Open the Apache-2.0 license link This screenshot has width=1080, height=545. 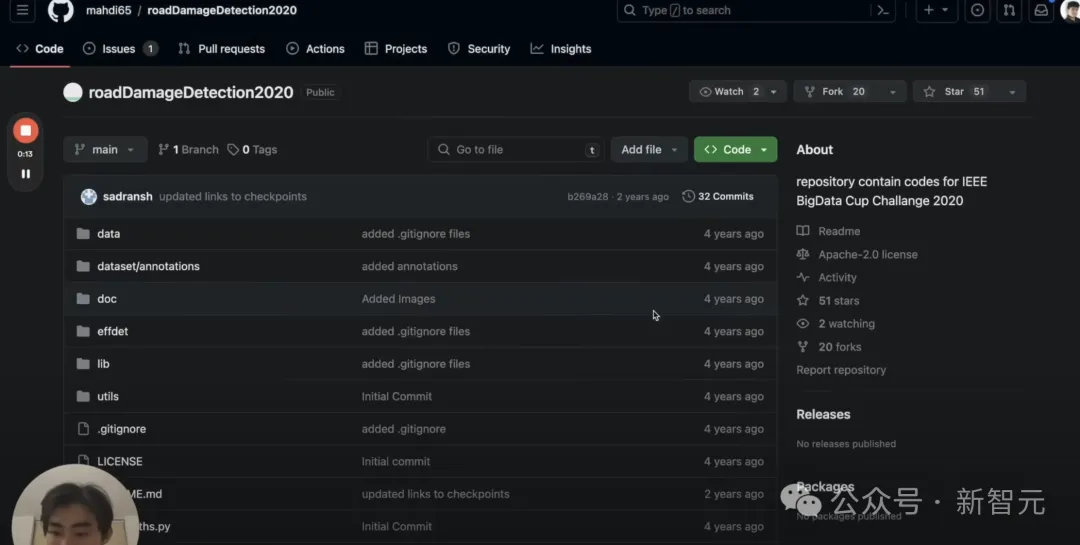[868, 254]
